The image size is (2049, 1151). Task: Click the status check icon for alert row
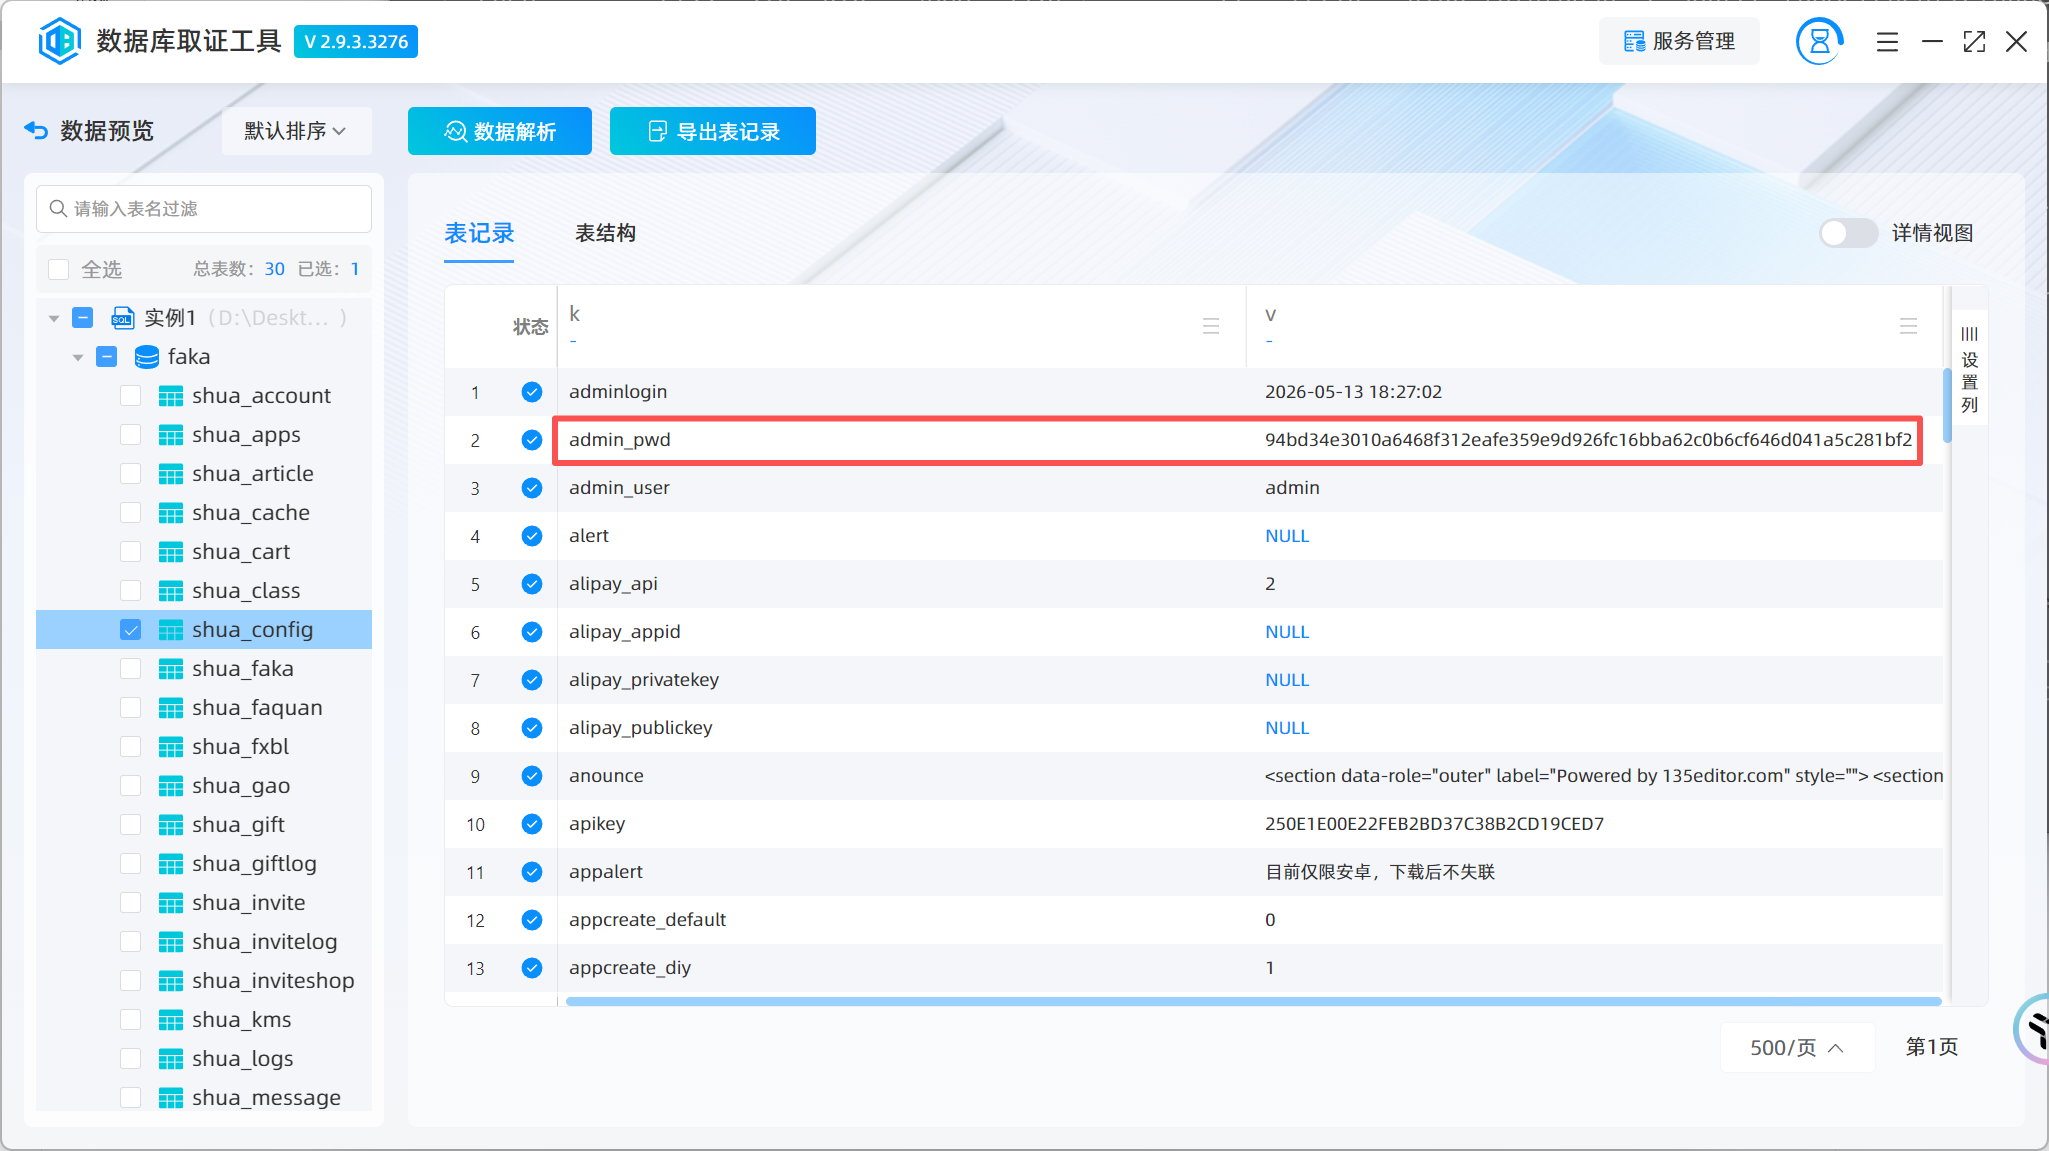pos(532,536)
